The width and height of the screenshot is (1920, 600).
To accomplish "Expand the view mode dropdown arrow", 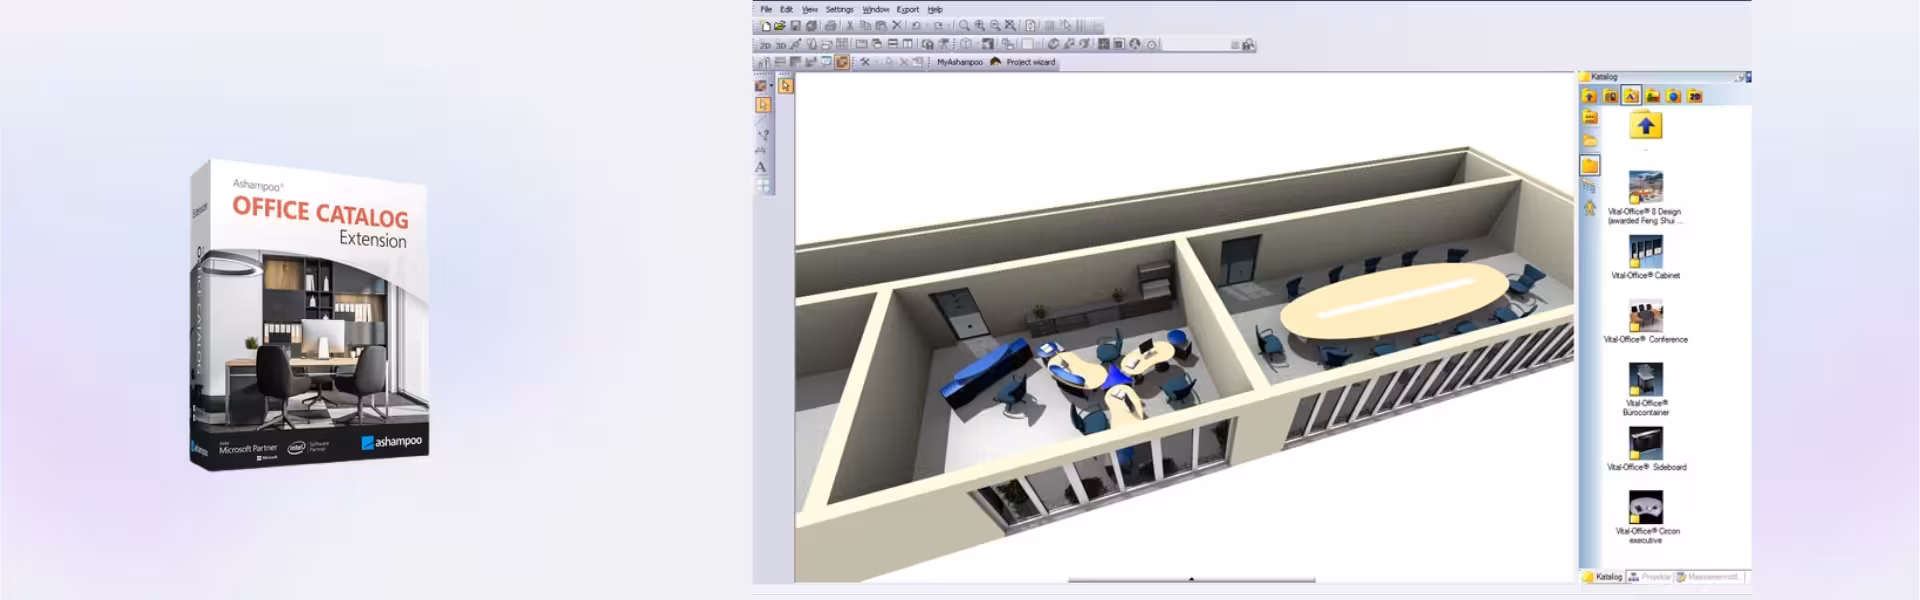I will click(771, 85).
